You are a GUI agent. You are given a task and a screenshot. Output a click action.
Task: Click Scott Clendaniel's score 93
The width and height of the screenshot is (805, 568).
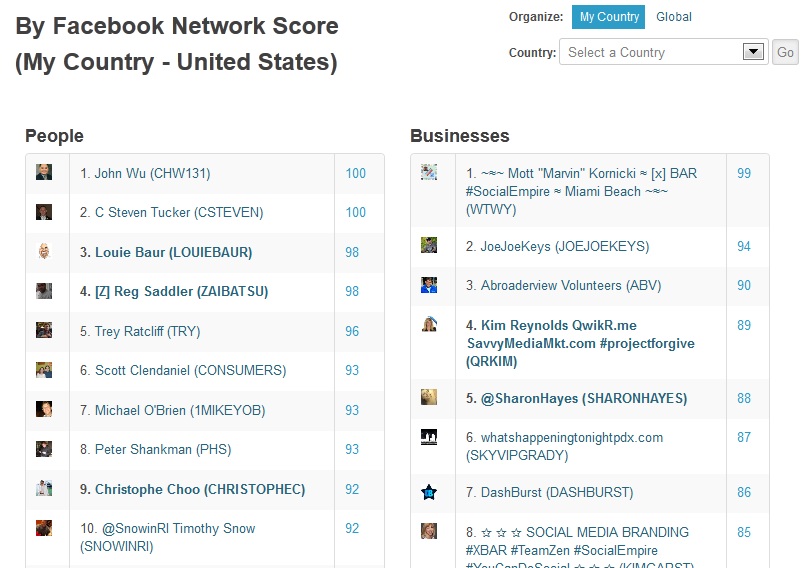point(352,371)
